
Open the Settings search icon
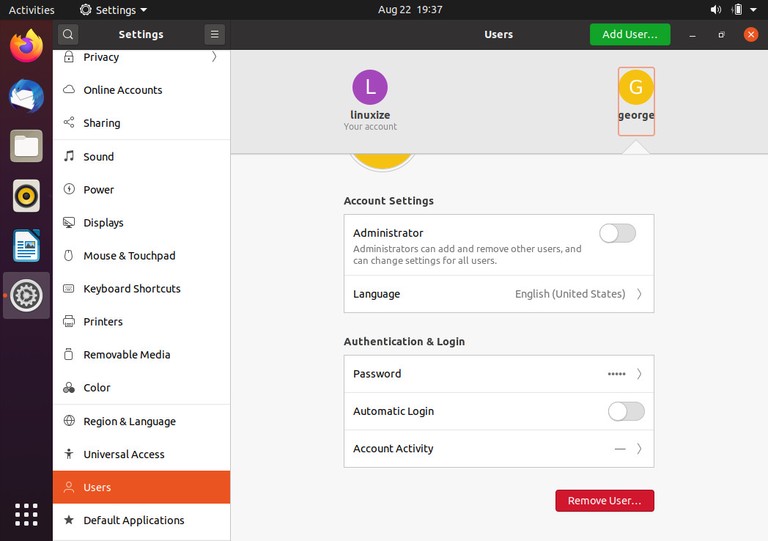point(68,34)
